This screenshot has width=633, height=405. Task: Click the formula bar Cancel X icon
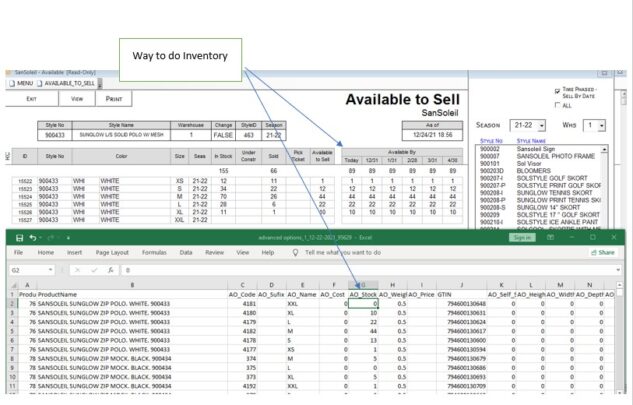coord(76,269)
